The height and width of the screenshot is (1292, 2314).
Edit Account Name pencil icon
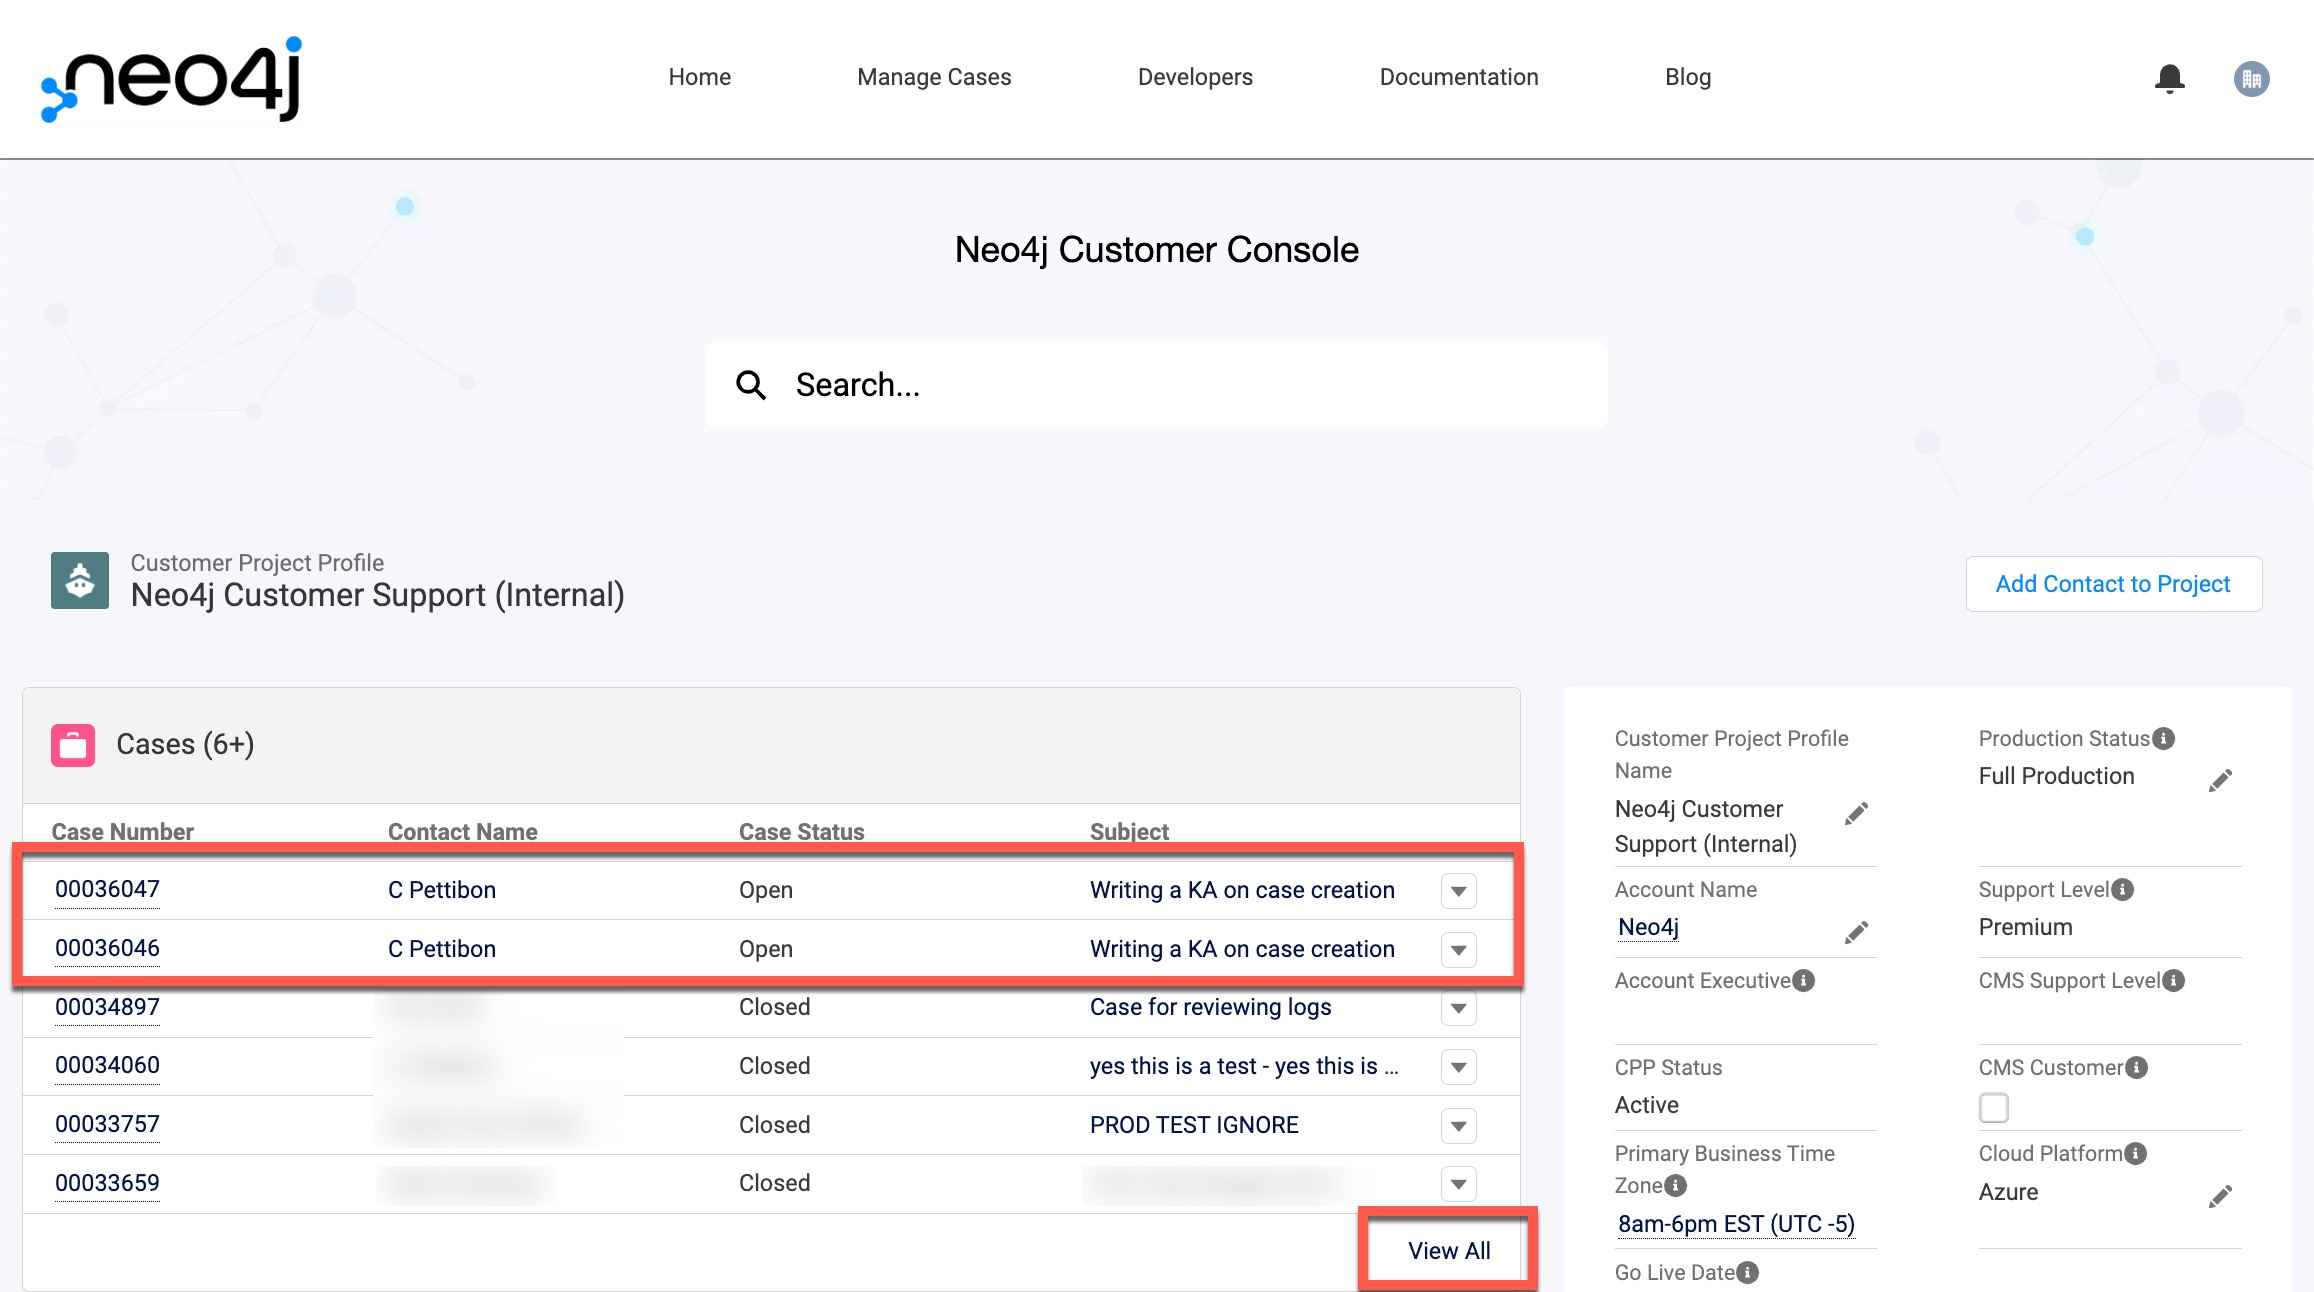coord(1856,933)
